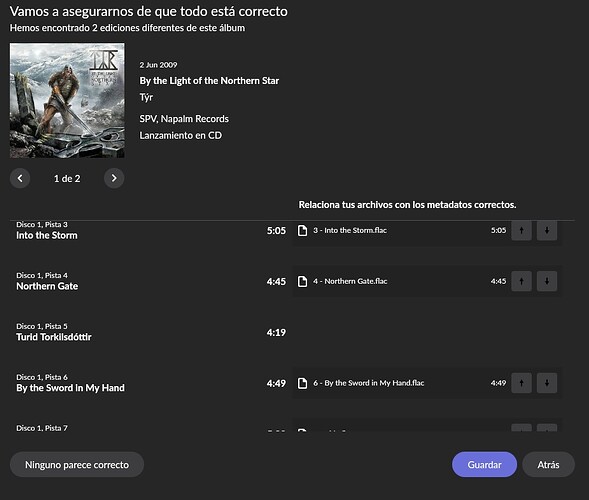Click file icon of By the Sword in My Hand.flac
The height and width of the screenshot is (500, 589).
(302, 383)
